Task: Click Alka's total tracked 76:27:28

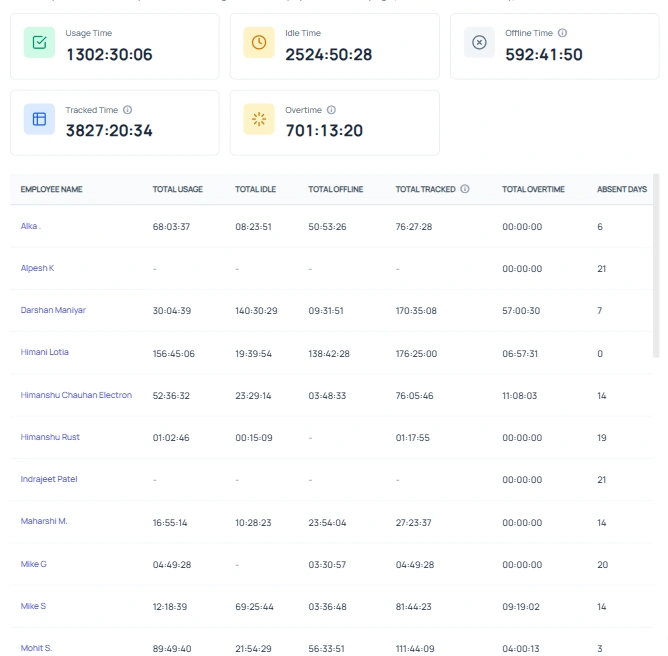Action: pyautogui.click(x=414, y=227)
